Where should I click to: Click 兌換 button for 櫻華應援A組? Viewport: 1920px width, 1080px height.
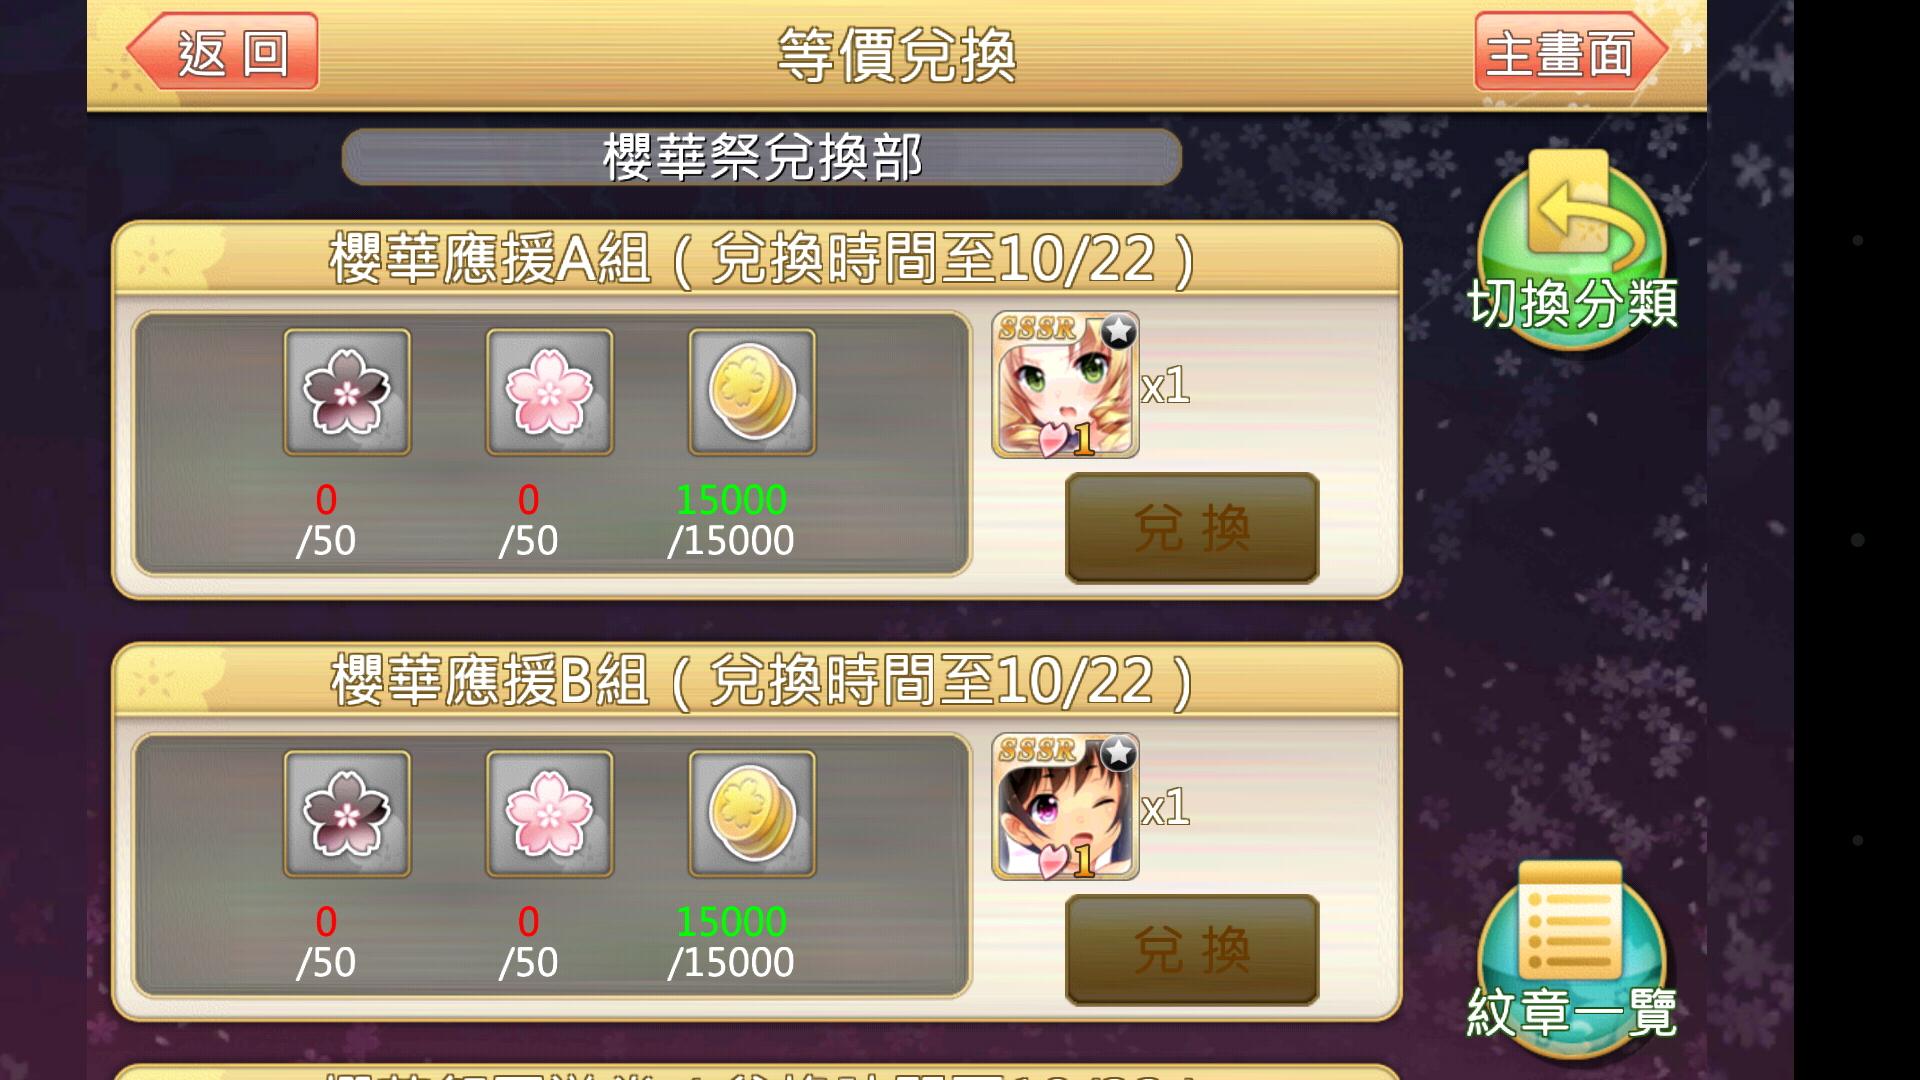[1192, 528]
